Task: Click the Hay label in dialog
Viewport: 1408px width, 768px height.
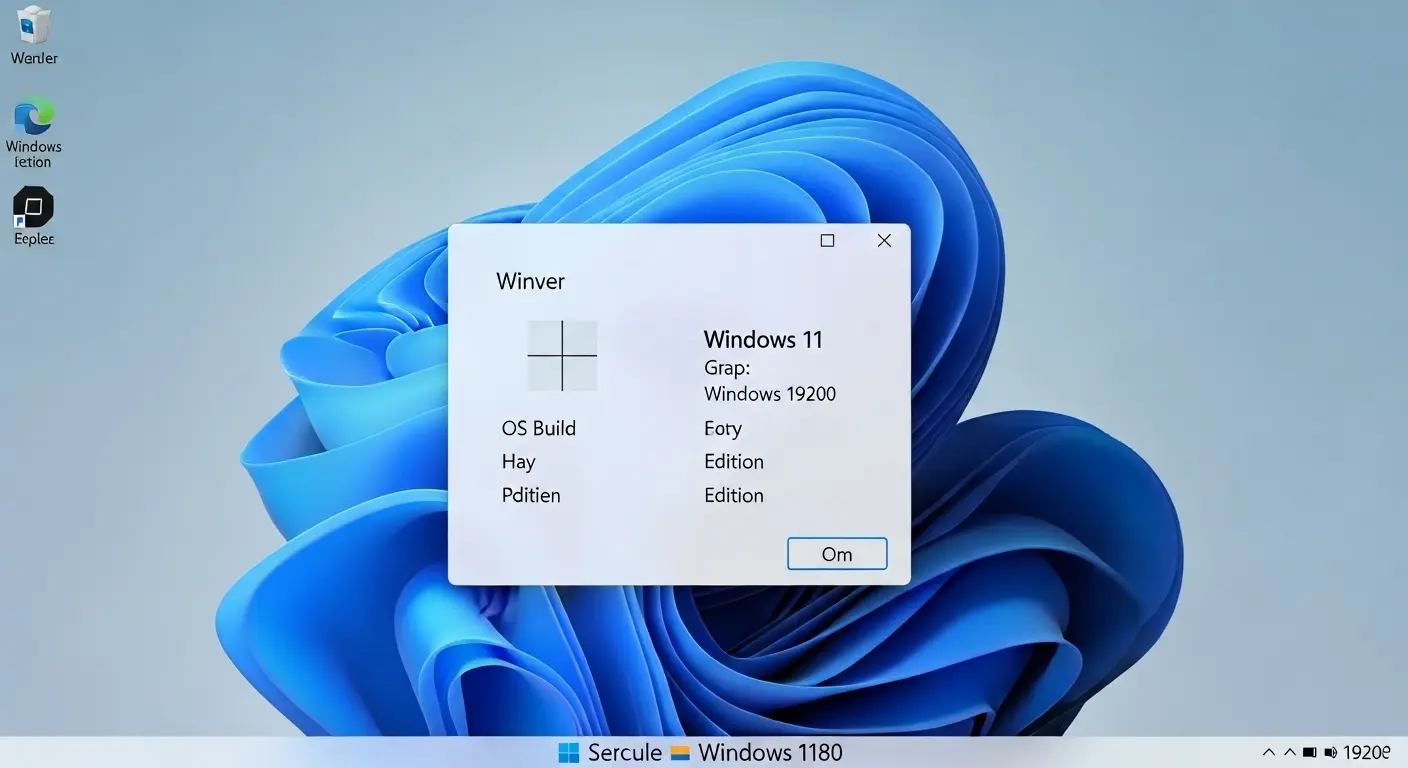Action: click(x=519, y=462)
